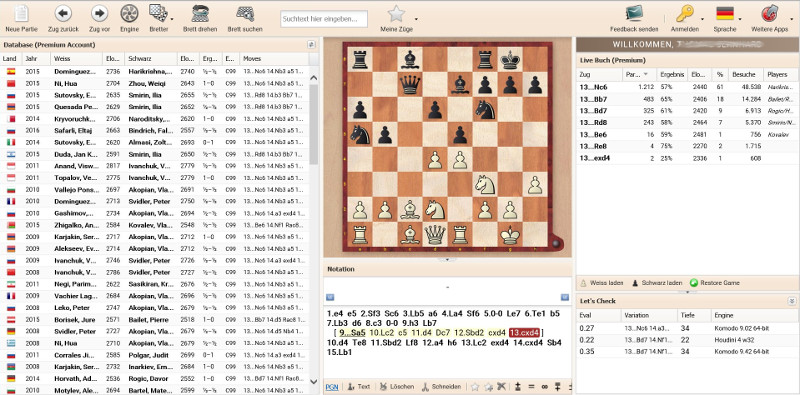Click Ergebnis column header in Live Buch
This screenshot has height=395, width=800.
[672, 74]
